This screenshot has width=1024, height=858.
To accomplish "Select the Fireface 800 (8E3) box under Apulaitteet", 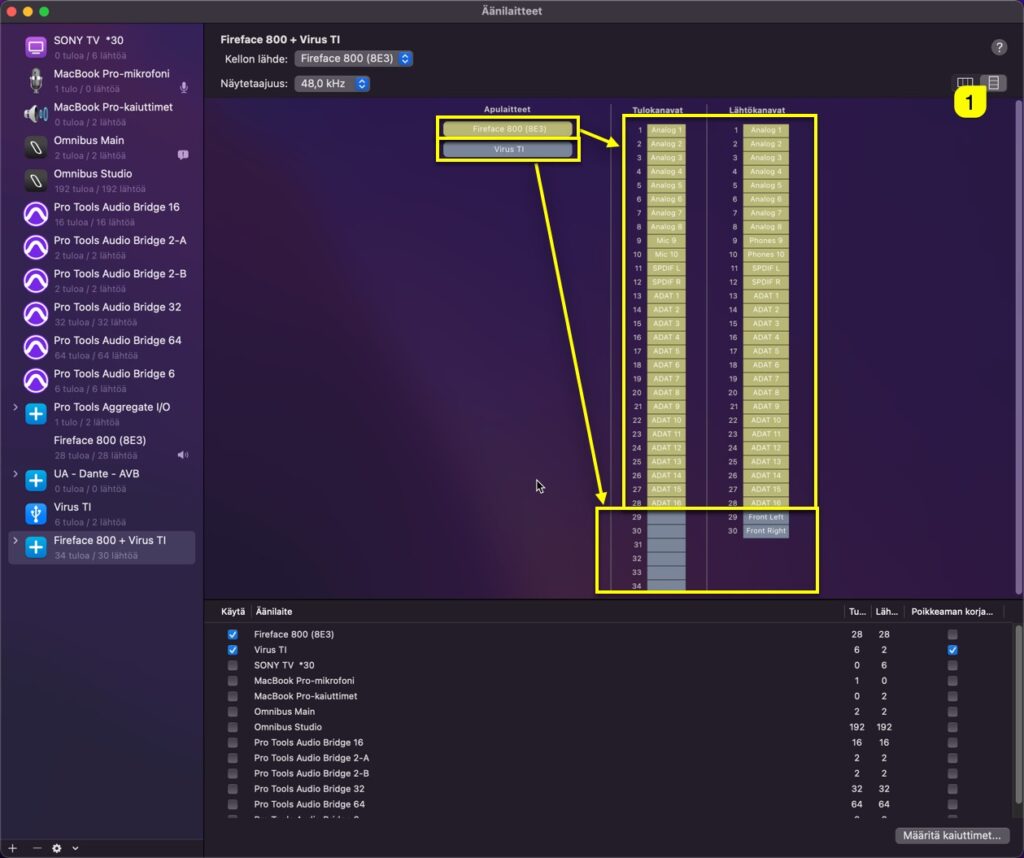I will 508,128.
